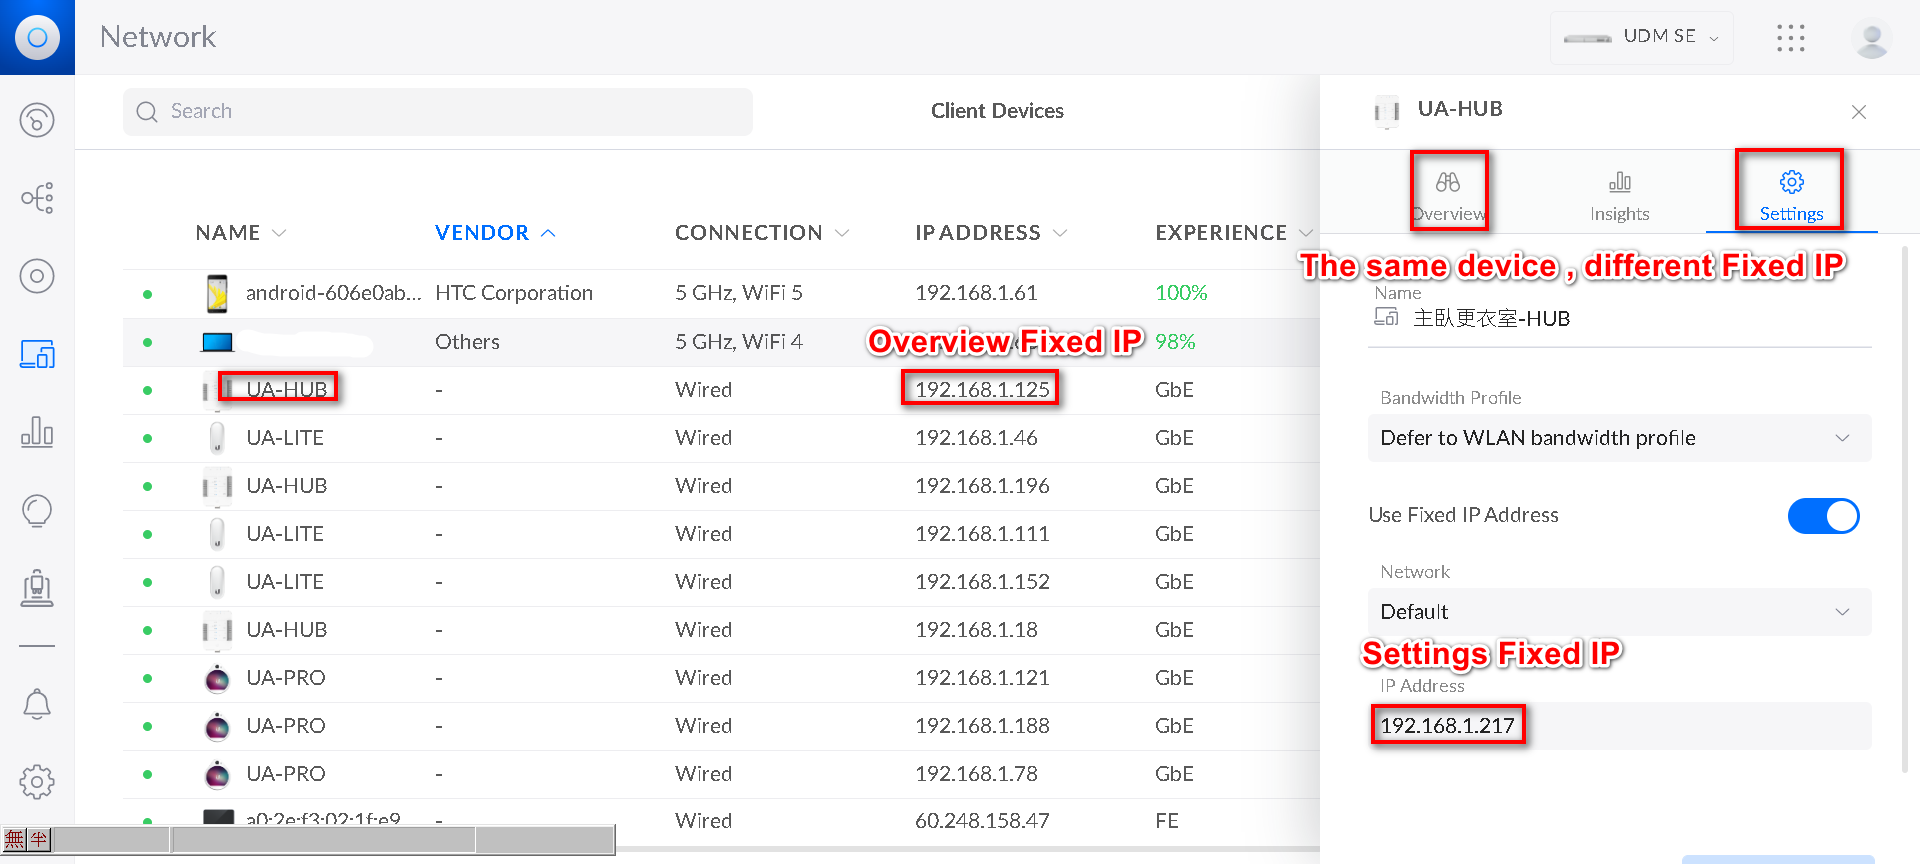Open the dashboard icon in left sidebar
The image size is (1920, 864).
point(37,121)
